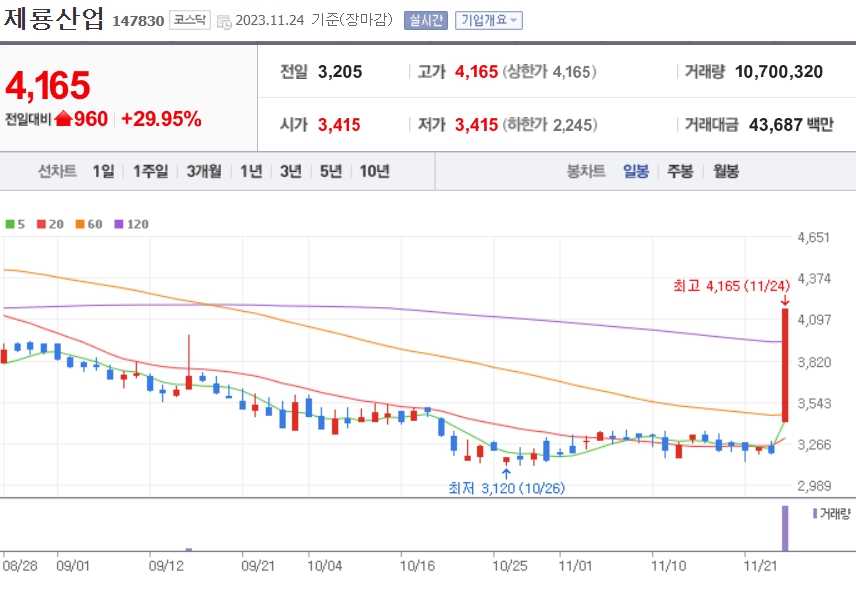This screenshot has width=856, height=591.
Task: Click the stock code 147830
Action: coord(138,21)
